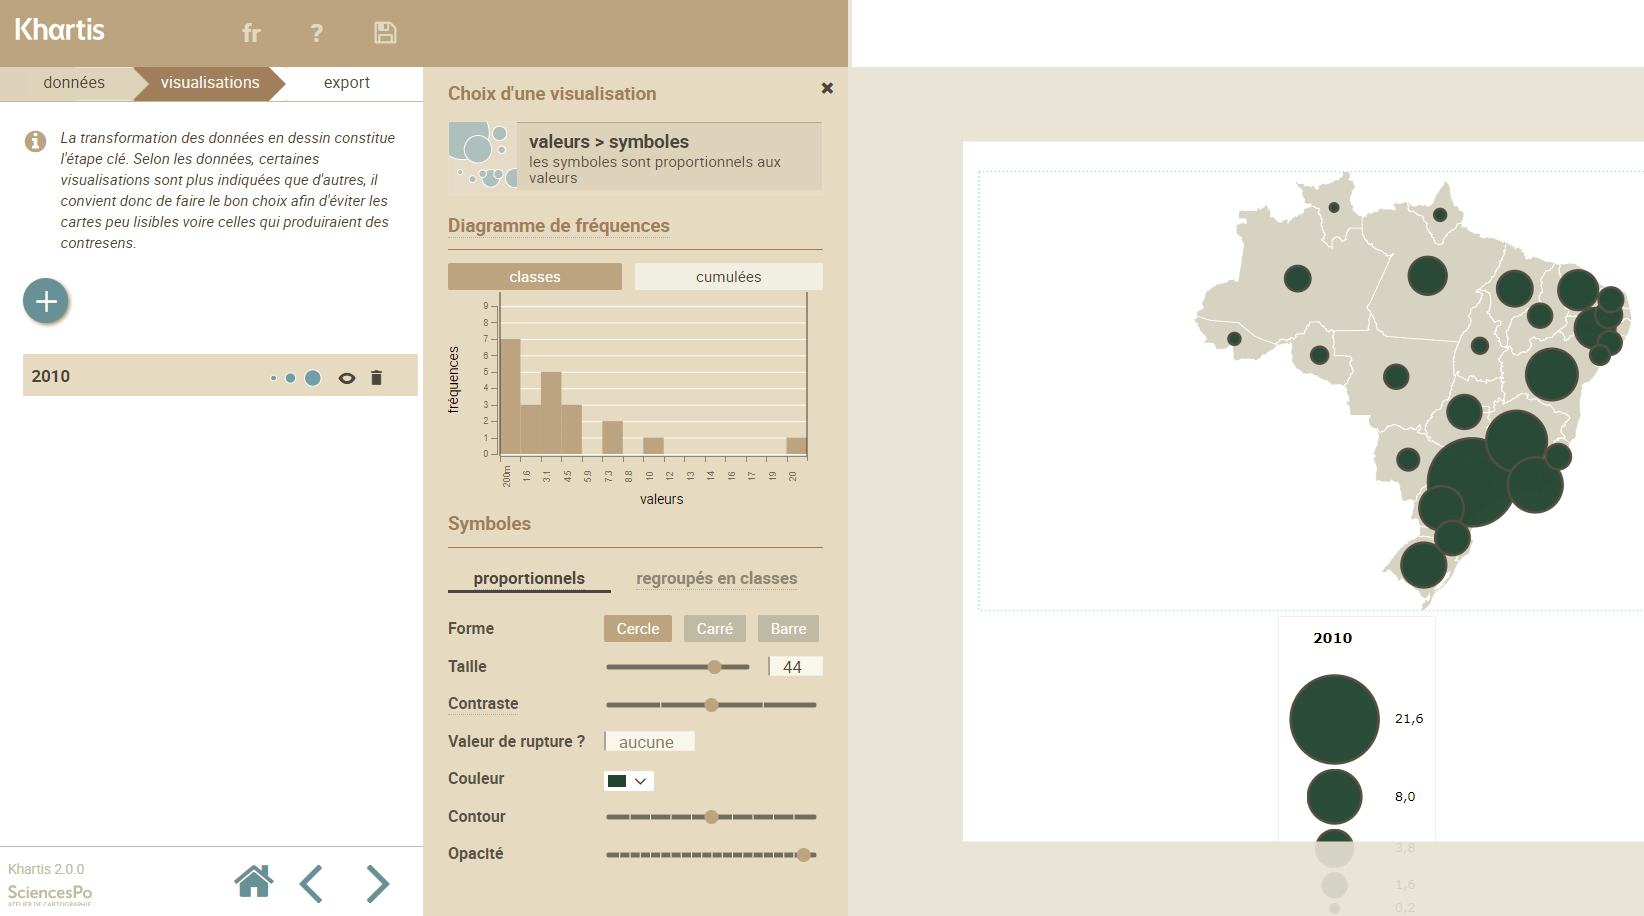Viewport: 1644px width, 916px height.
Task: Click the home icon in footer
Action: click(x=253, y=882)
